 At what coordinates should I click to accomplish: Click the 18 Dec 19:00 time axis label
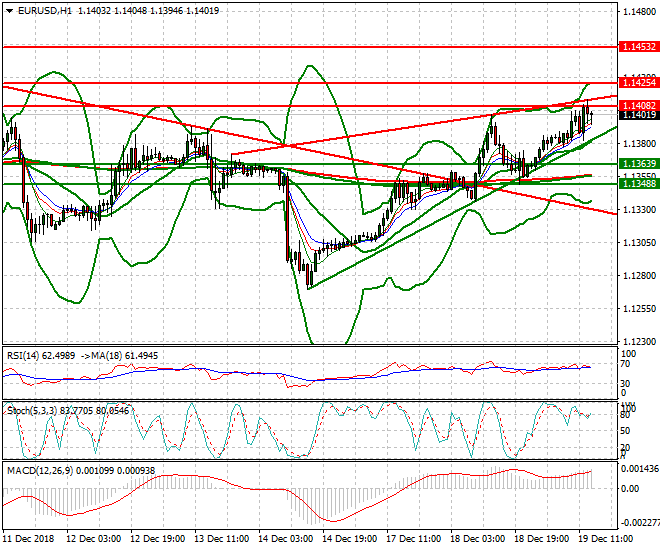click(542, 539)
